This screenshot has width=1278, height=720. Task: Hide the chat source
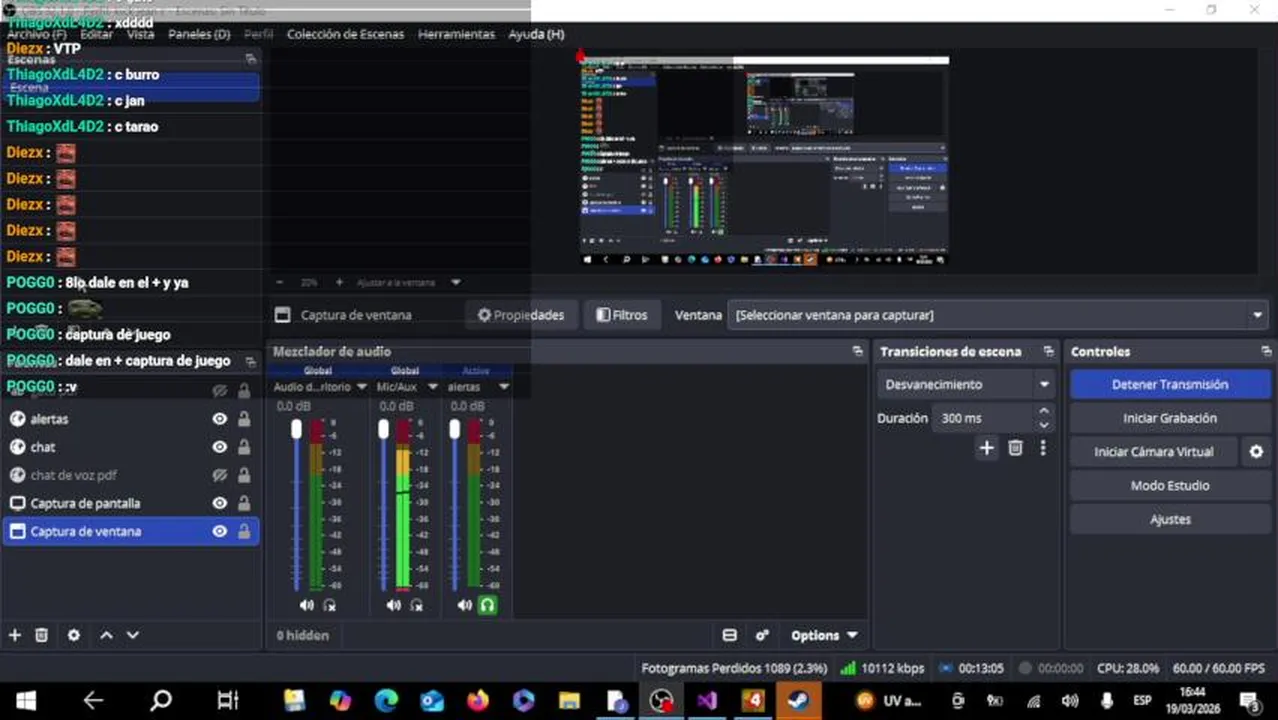pos(219,447)
